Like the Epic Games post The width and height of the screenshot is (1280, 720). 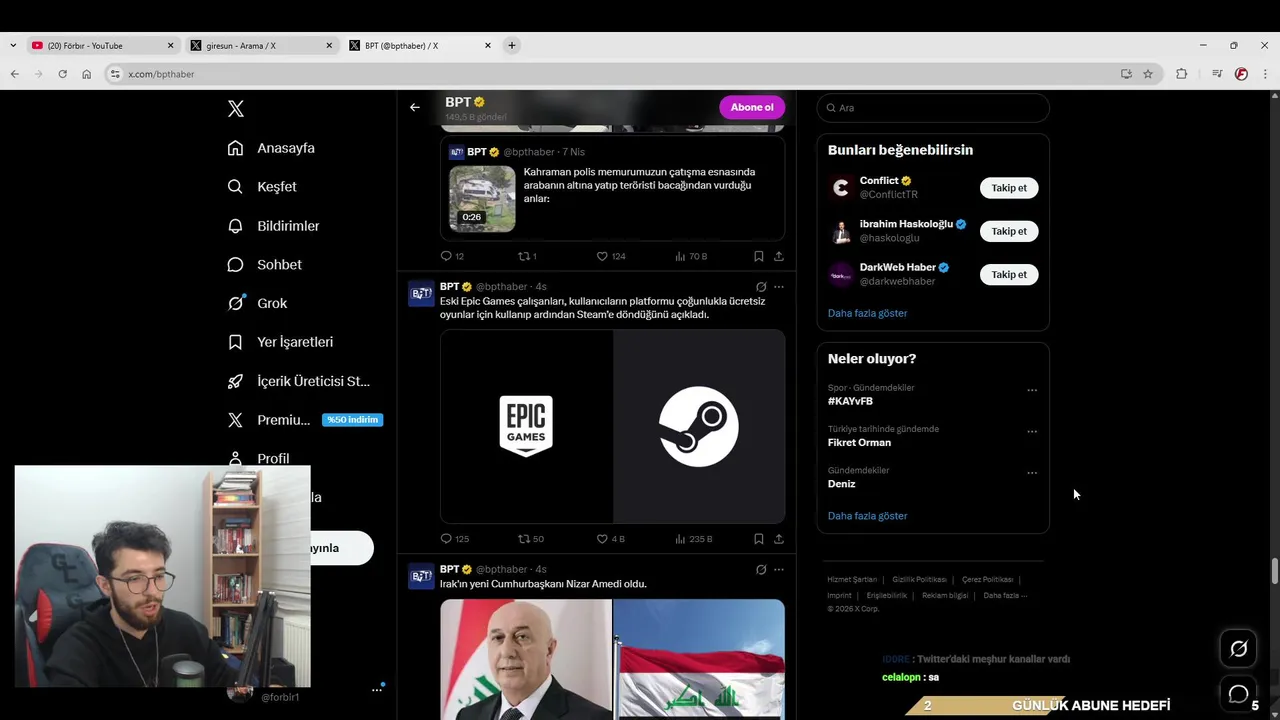[x=610, y=539]
